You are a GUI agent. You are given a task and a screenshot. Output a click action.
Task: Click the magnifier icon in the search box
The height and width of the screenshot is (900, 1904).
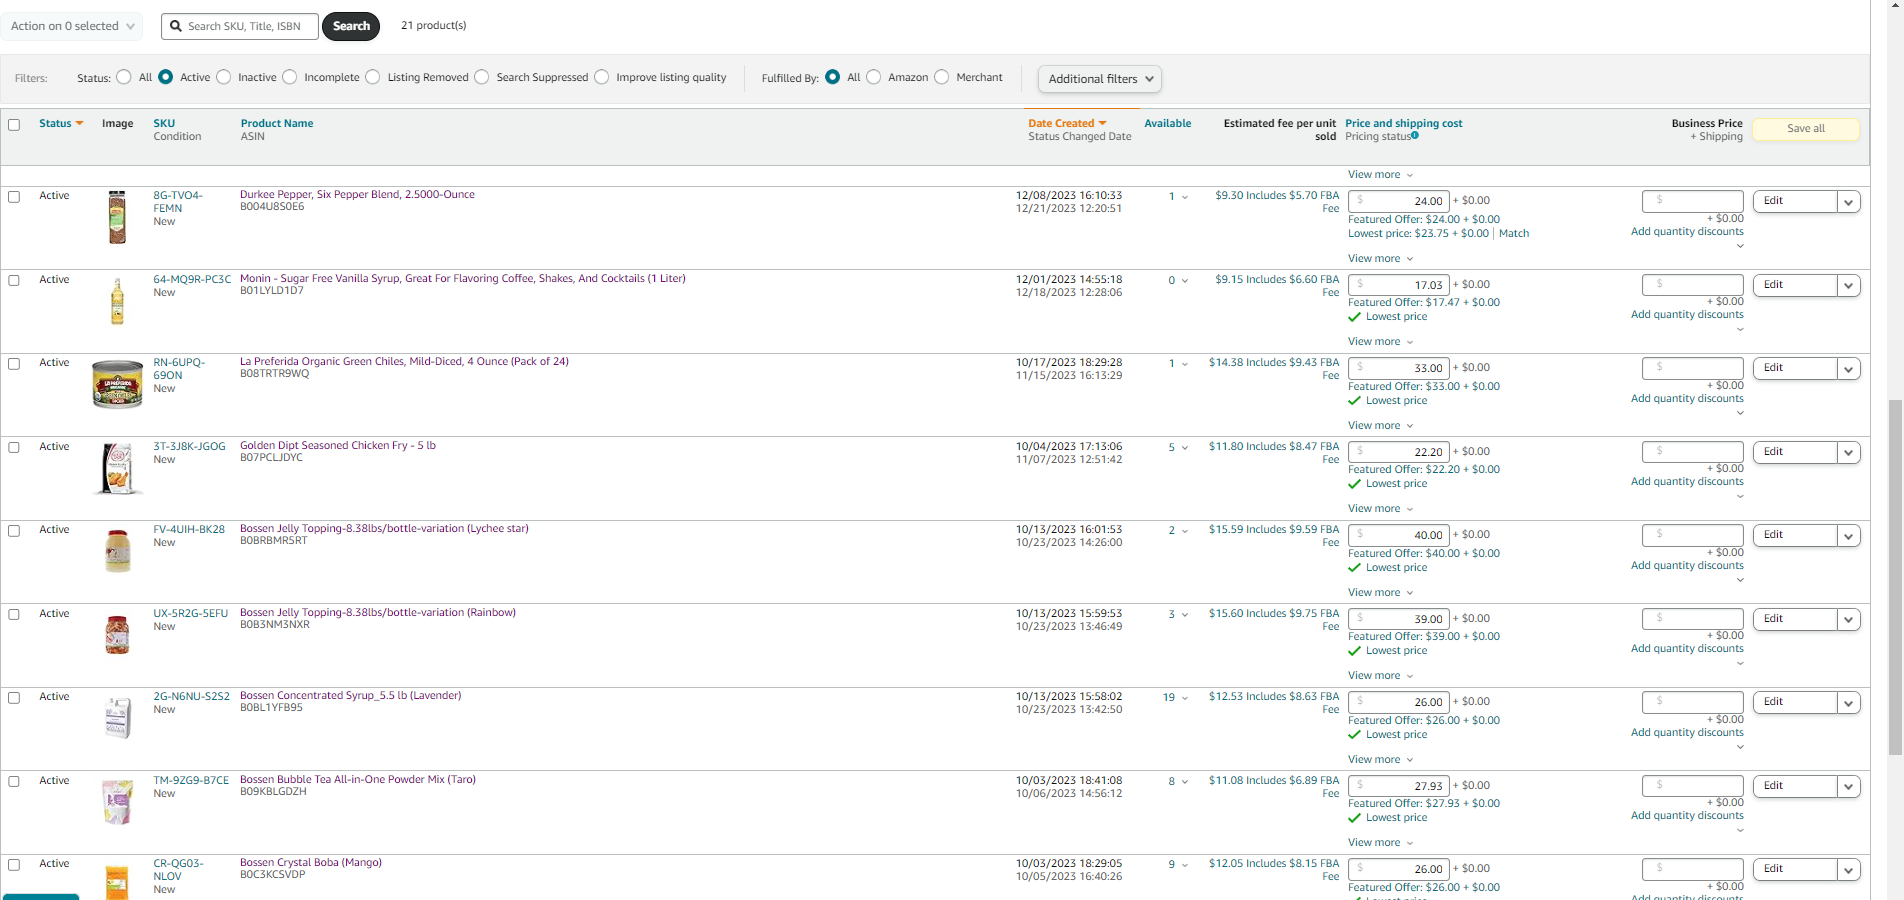tap(176, 26)
